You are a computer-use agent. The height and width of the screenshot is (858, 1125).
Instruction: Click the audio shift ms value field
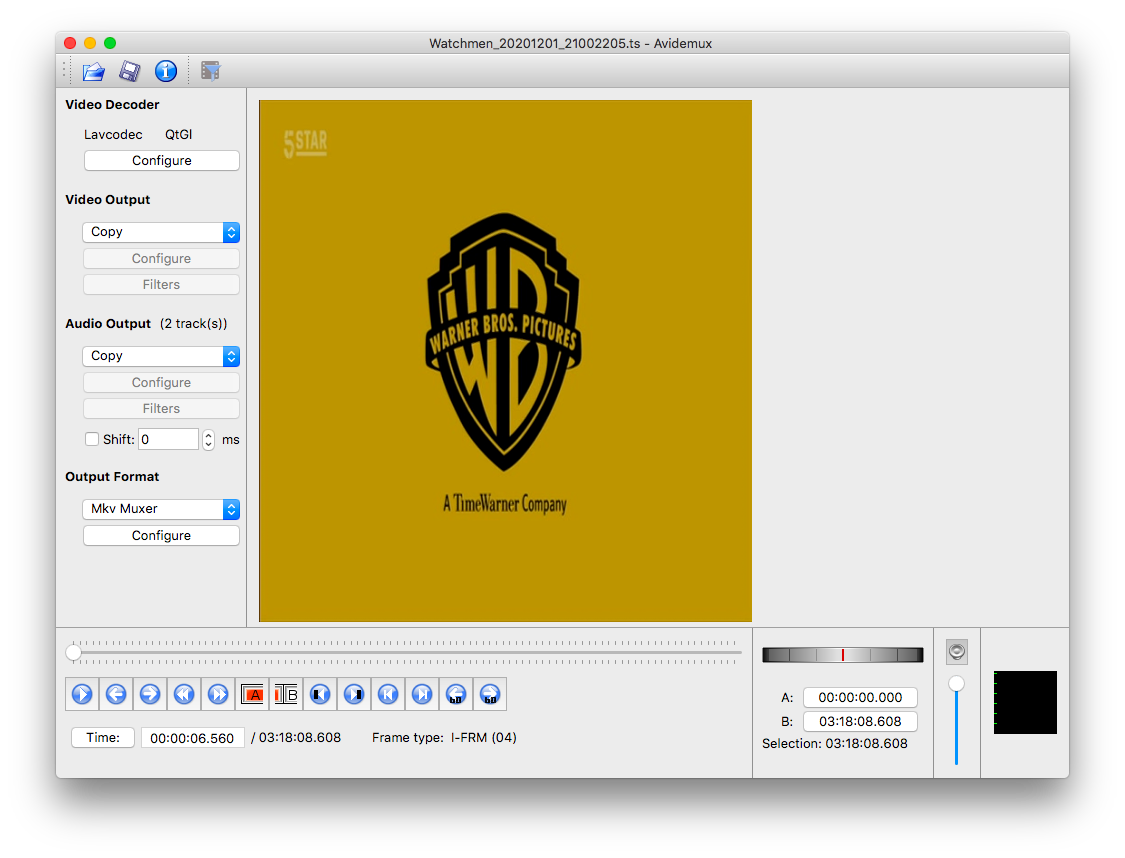pyautogui.click(x=169, y=439)
